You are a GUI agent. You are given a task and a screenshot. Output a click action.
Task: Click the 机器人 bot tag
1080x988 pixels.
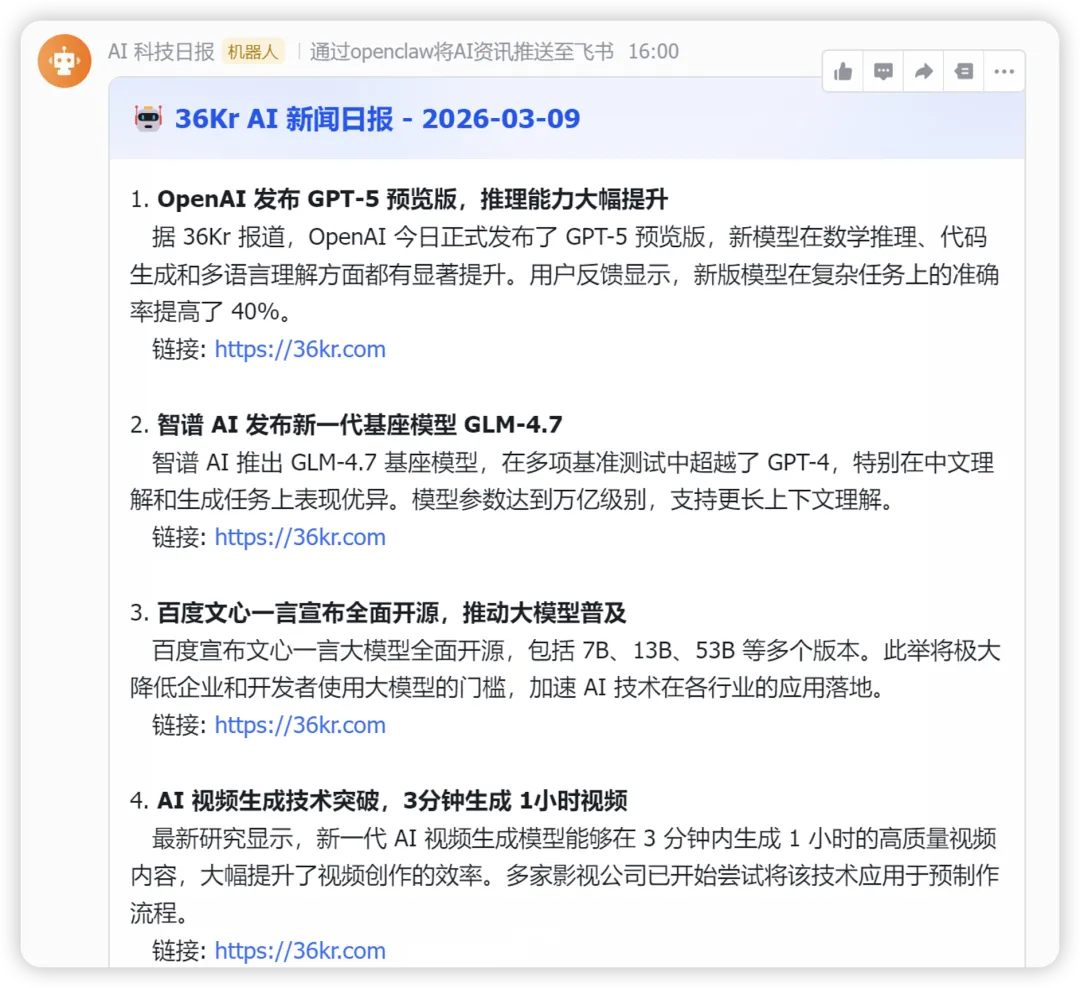[x=253, y=52]
